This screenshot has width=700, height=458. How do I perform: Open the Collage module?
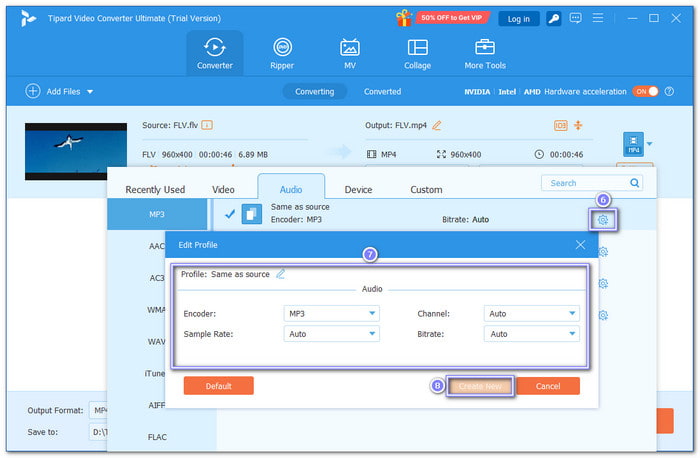click(417, 53)
